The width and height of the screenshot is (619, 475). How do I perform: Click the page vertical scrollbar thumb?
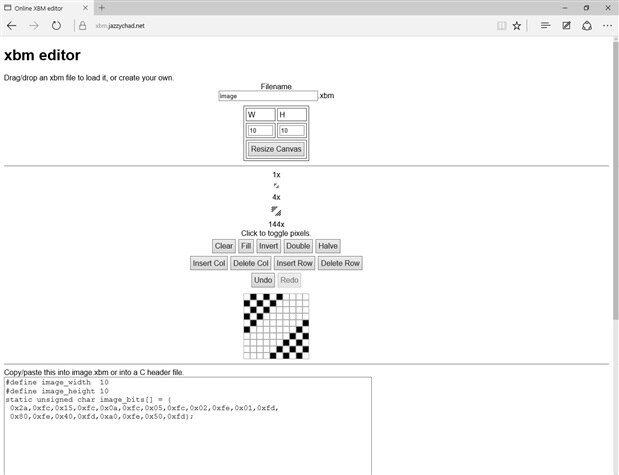click(615, 180)
